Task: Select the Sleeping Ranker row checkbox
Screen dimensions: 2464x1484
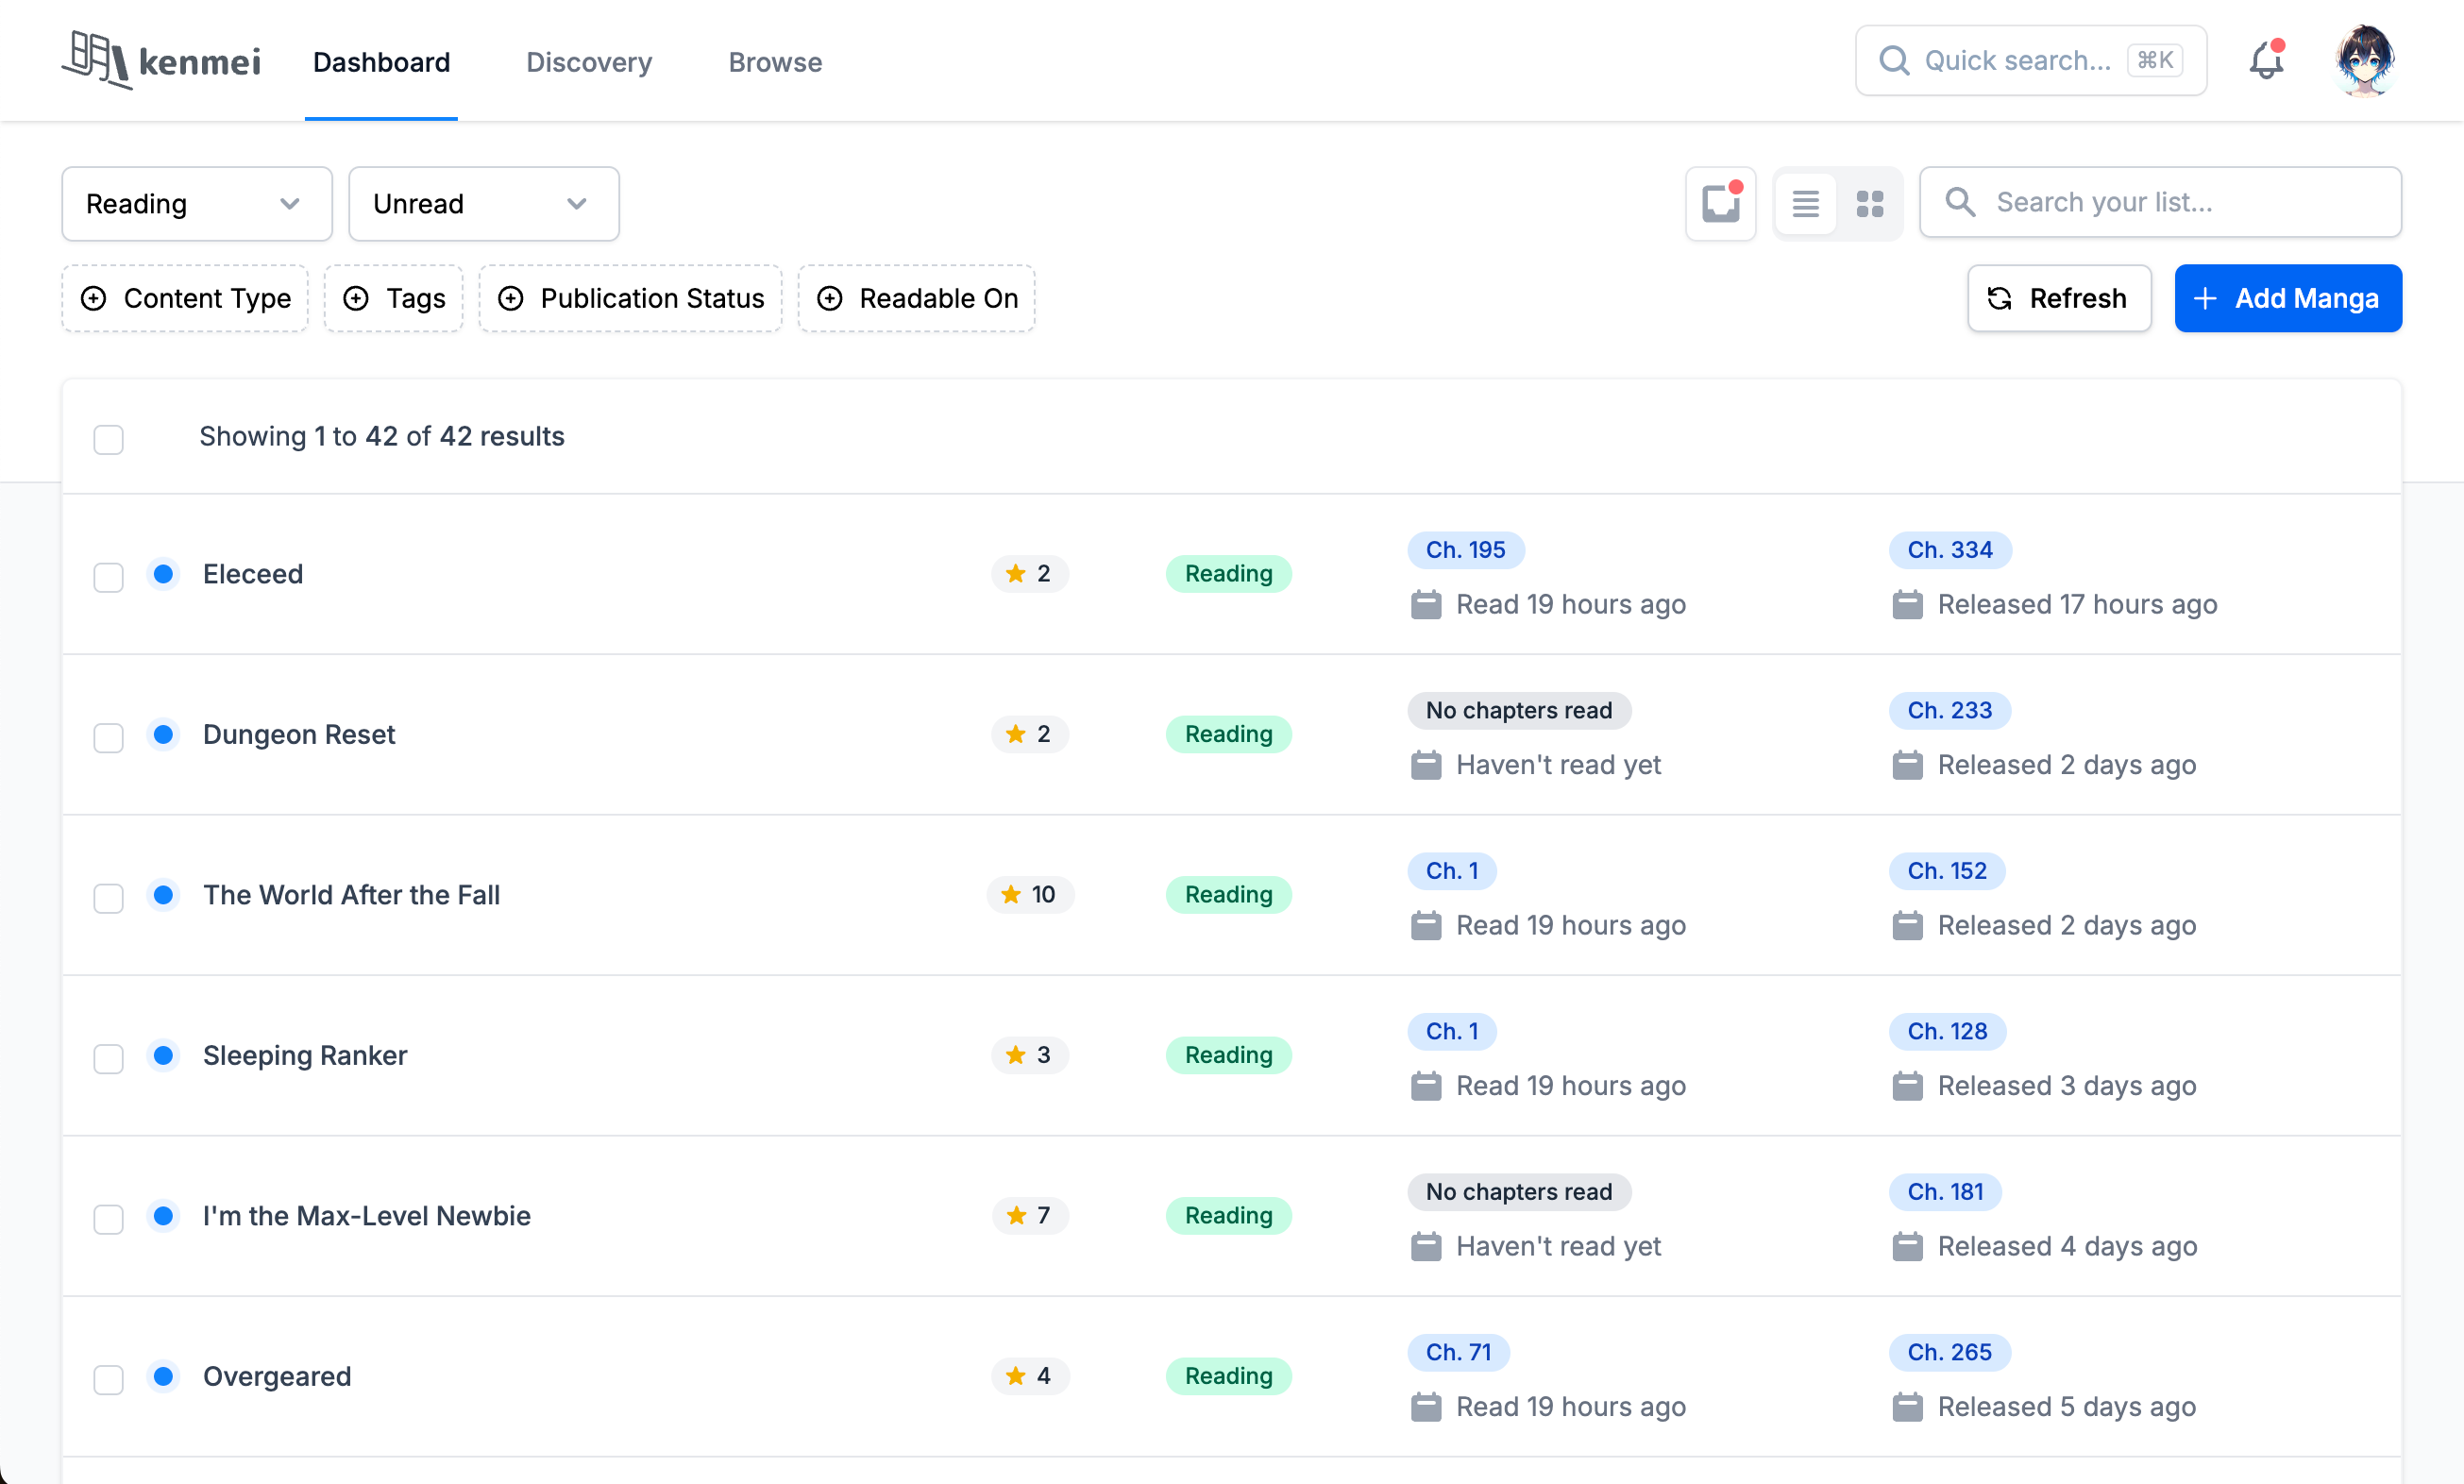Action: tap(109, 1058)
